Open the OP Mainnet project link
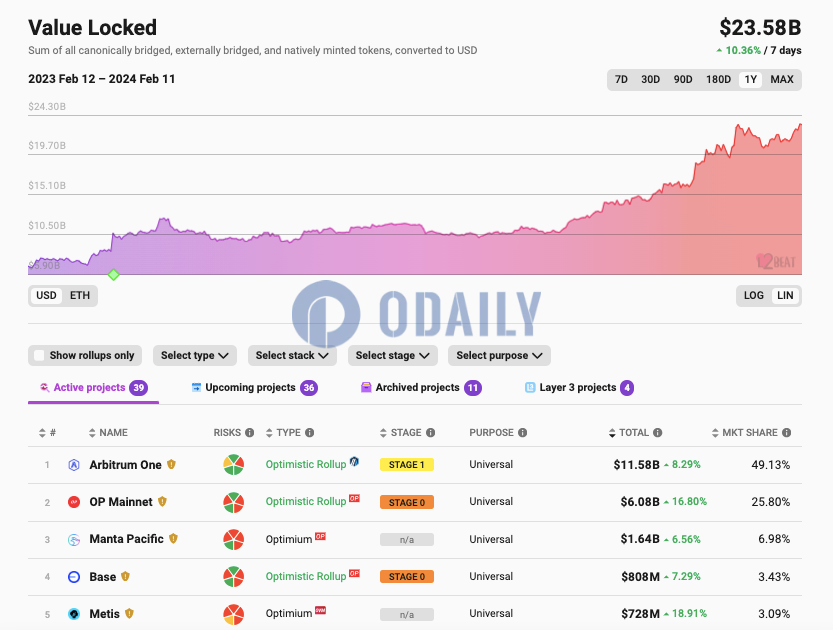 coord(121,502)
